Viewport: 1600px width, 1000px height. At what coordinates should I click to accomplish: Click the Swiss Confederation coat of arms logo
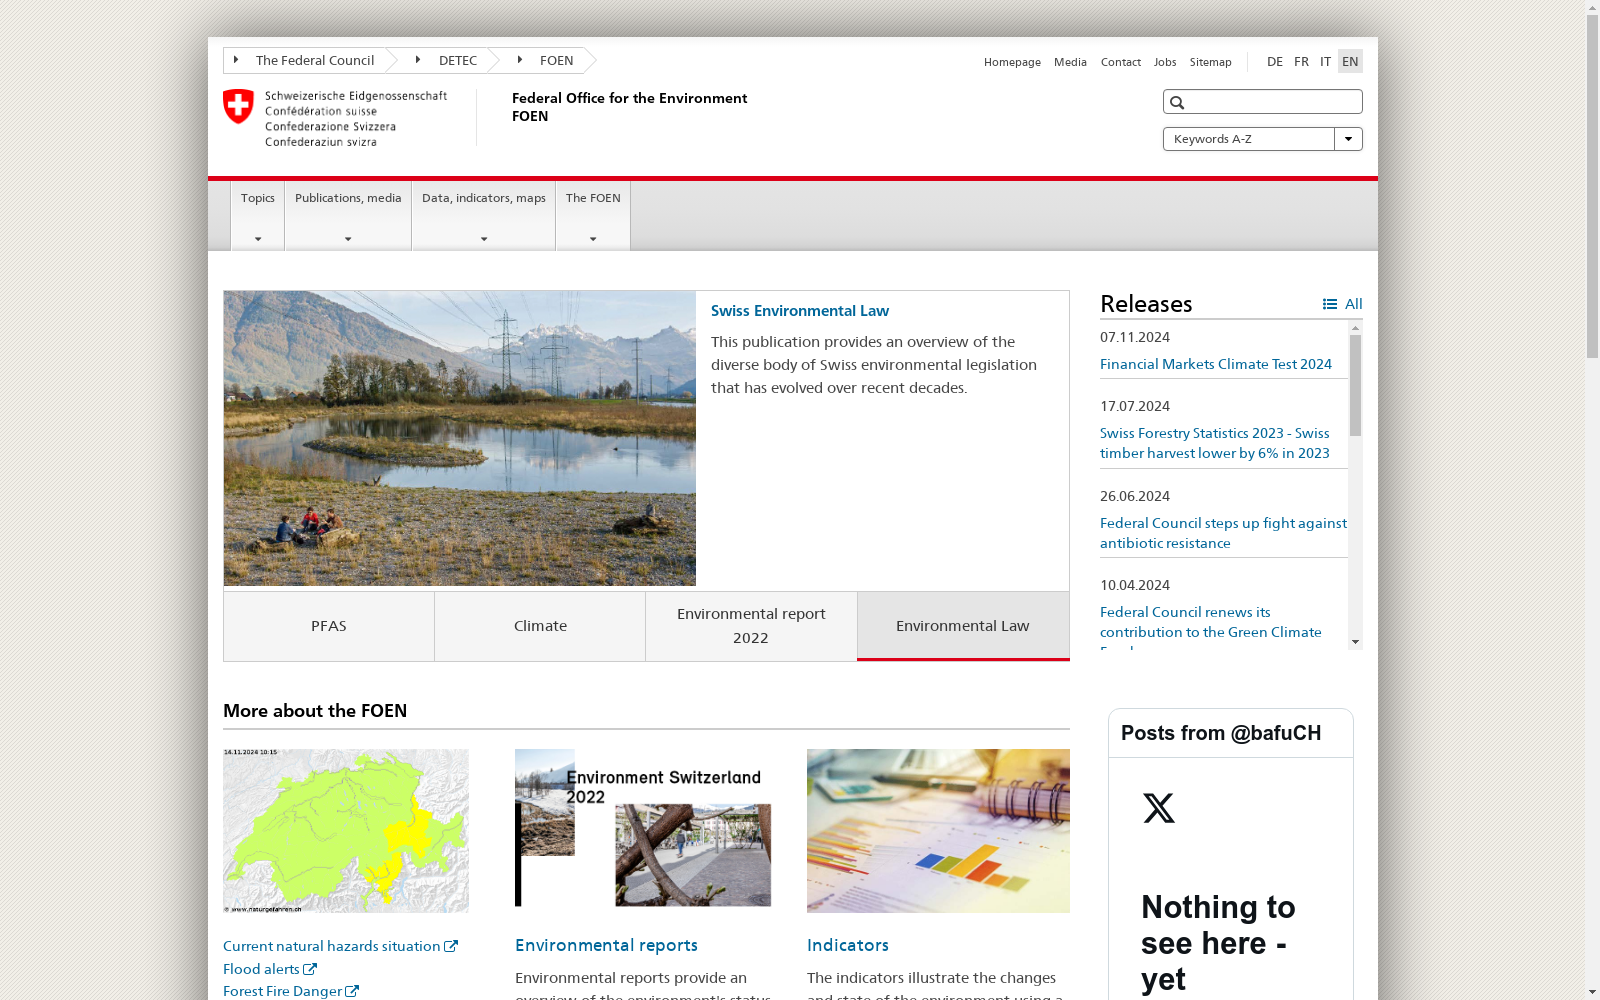pos(238,106)
